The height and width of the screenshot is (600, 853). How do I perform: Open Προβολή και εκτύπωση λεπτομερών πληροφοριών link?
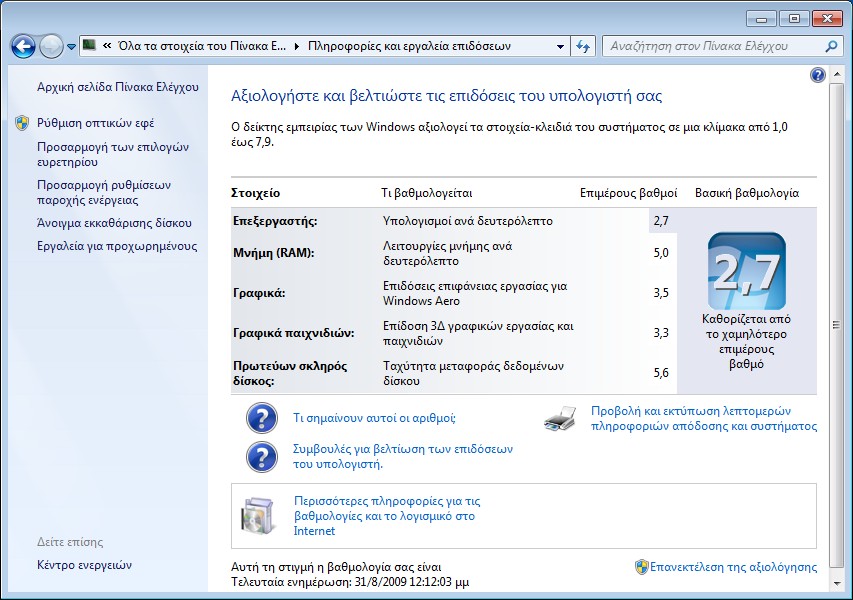point(704,418)
